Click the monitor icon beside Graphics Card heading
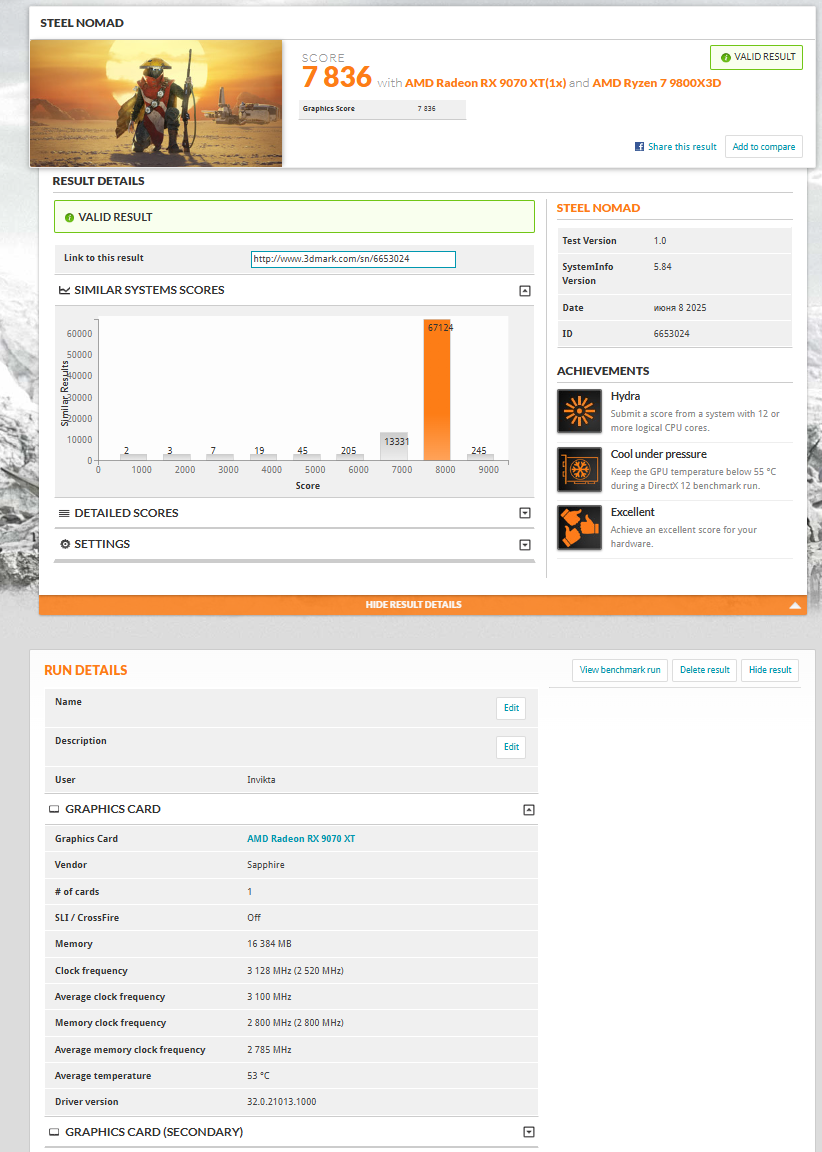 pos(54,809)
